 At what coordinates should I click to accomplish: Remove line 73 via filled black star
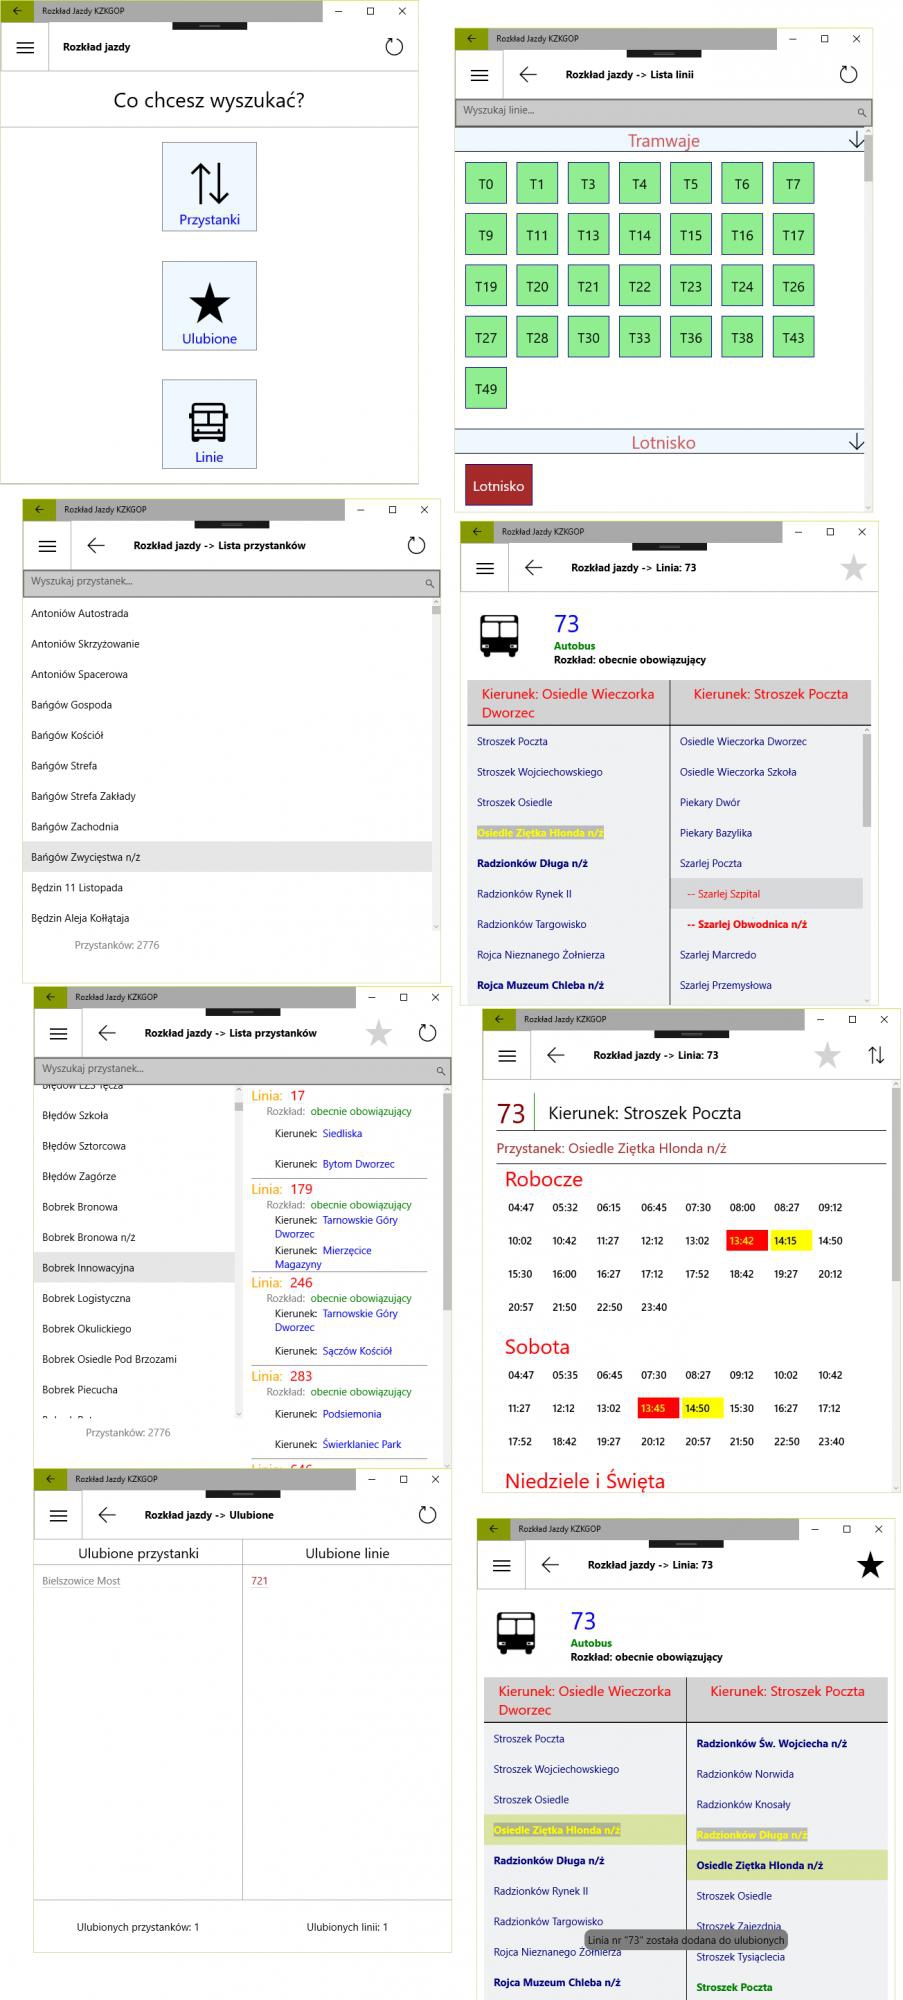pyautogui.click(x=870, y=1565)
